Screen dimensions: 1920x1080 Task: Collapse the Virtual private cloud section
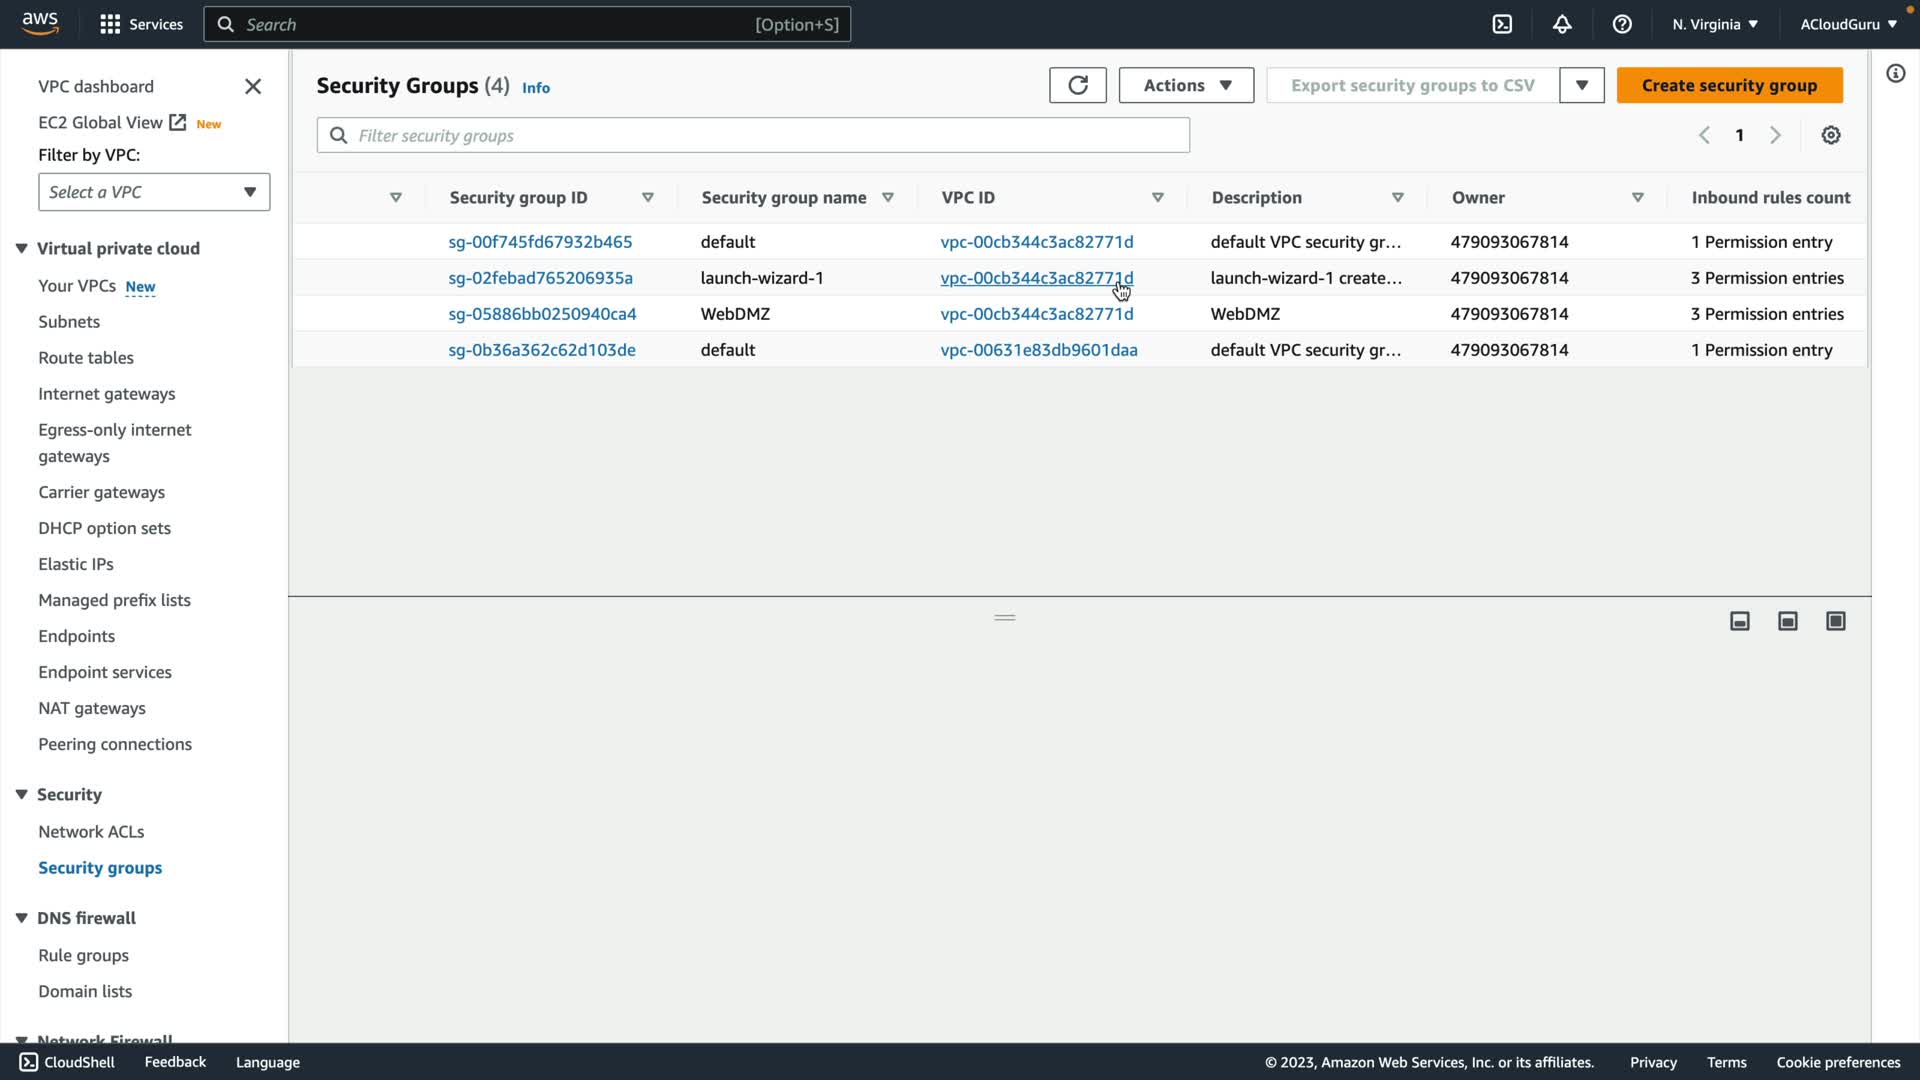[21, 248]
